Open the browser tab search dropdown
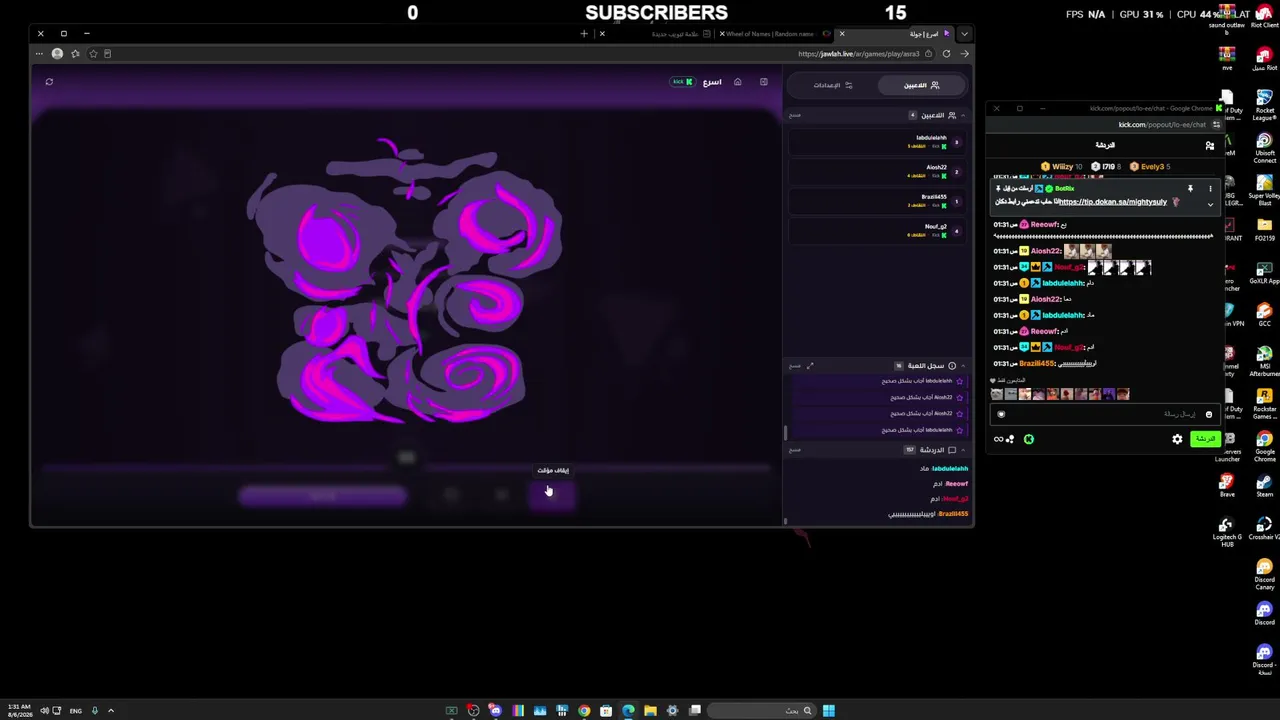The height and width of the screenshot is (720, 1280). (964, 34)
